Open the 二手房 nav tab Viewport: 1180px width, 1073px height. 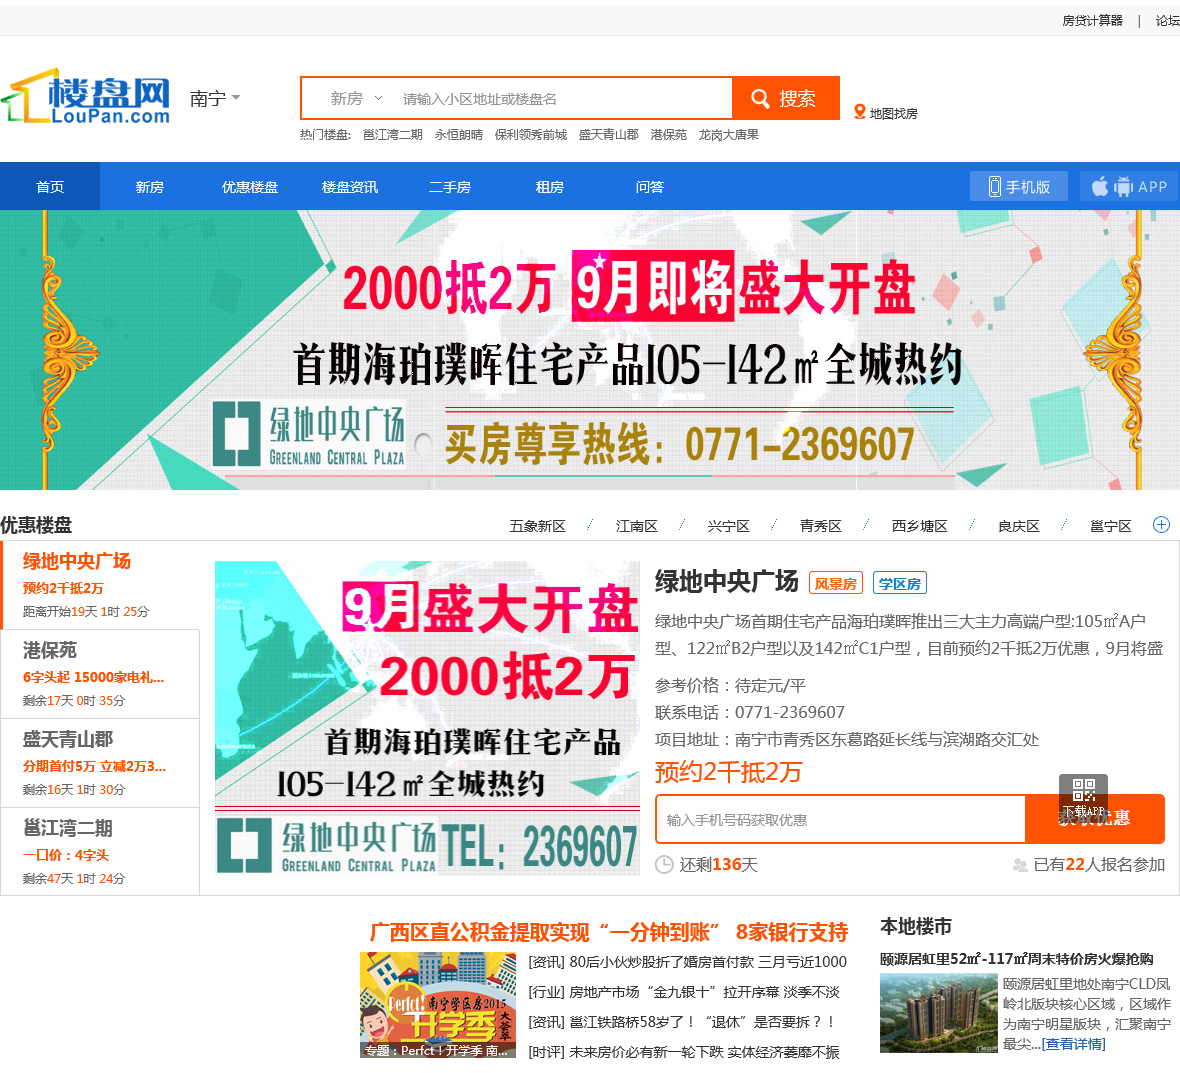[x=450, y=187]
